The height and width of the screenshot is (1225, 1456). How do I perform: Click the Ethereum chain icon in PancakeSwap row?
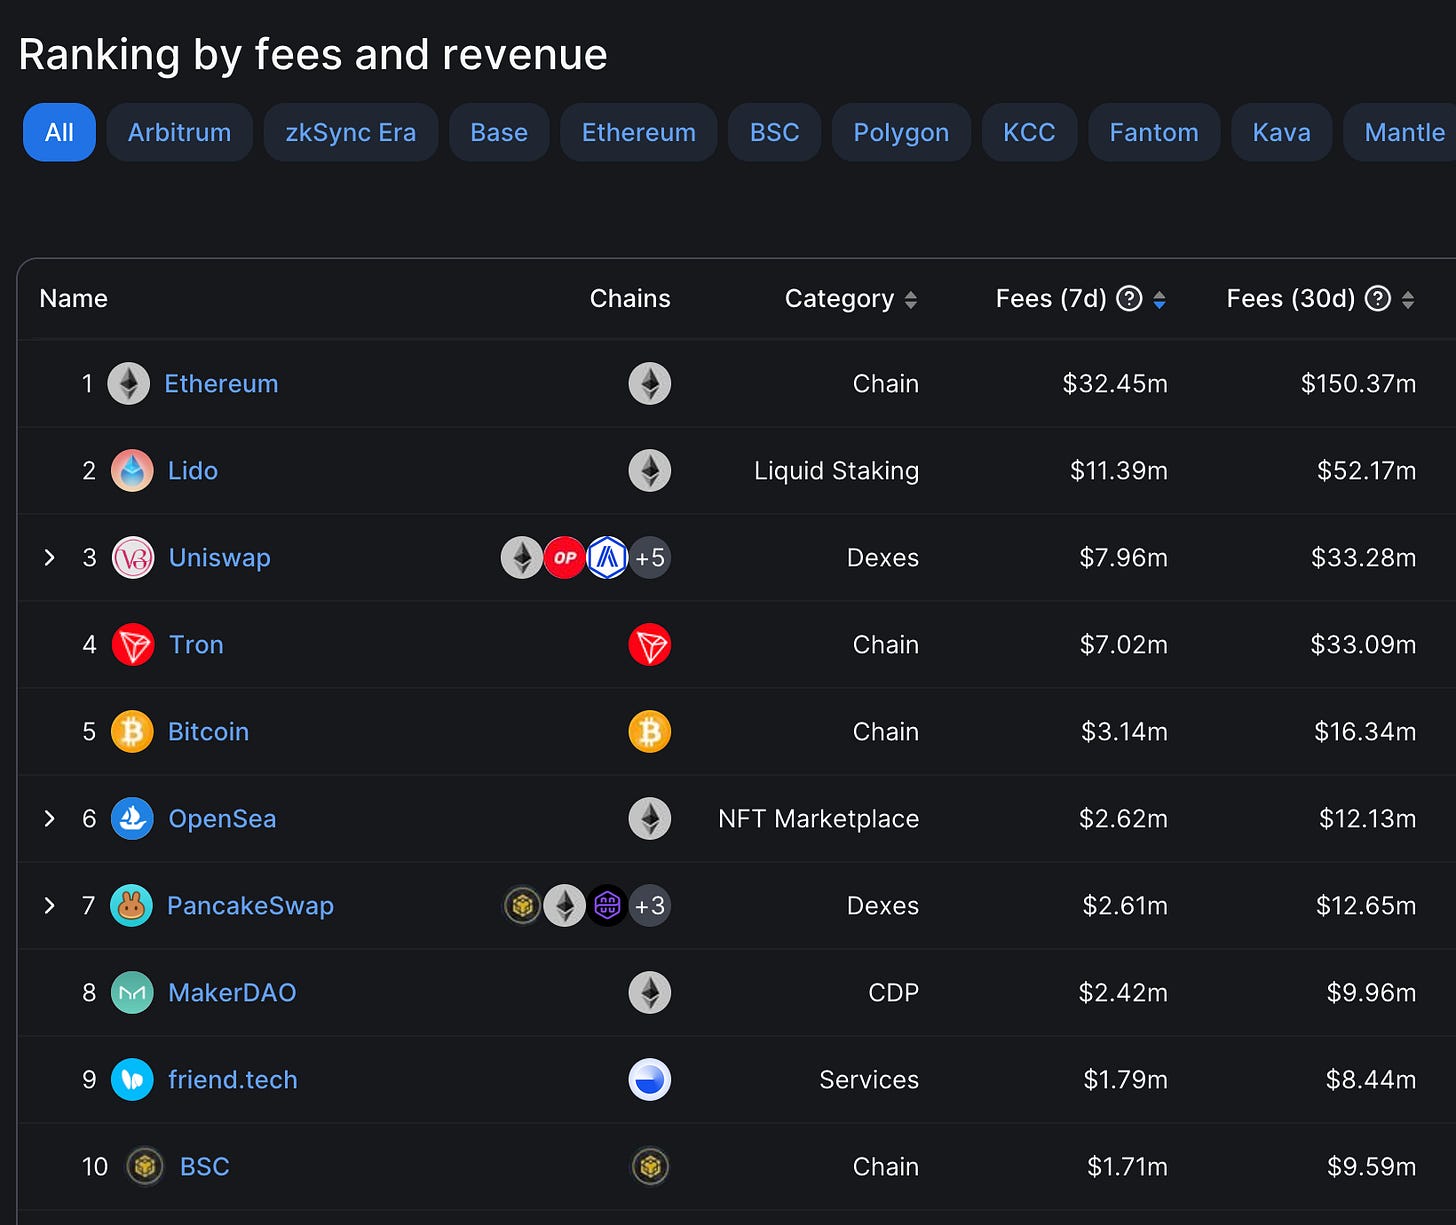[565, 906]
